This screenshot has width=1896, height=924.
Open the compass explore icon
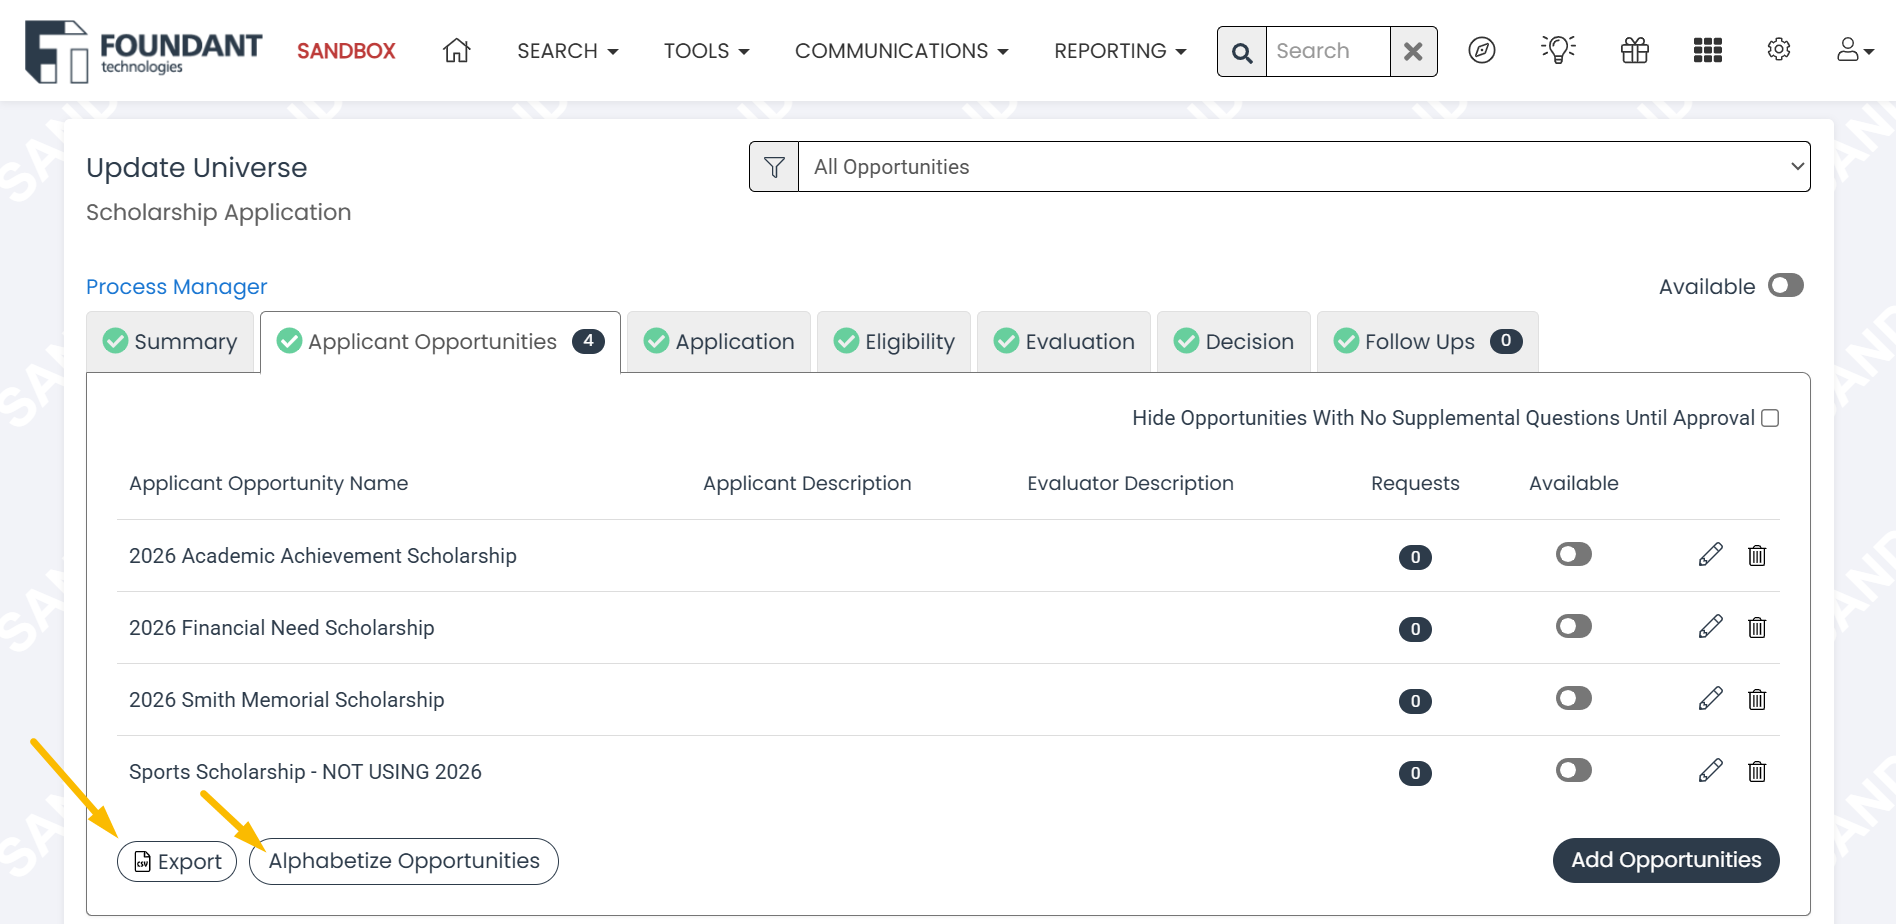[1482, 50]
